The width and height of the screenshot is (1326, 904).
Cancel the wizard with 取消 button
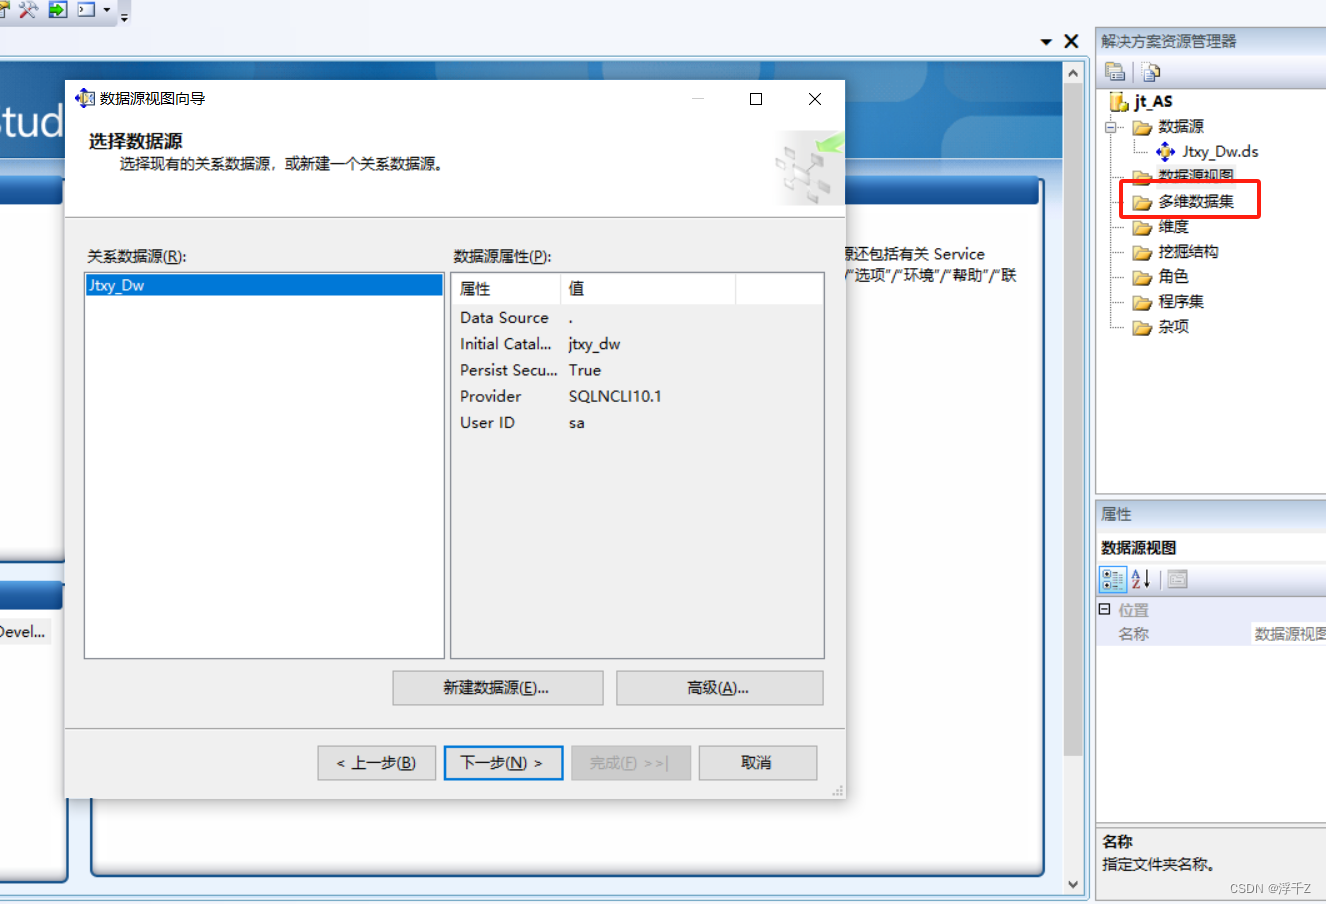click(x=758, y=763)
